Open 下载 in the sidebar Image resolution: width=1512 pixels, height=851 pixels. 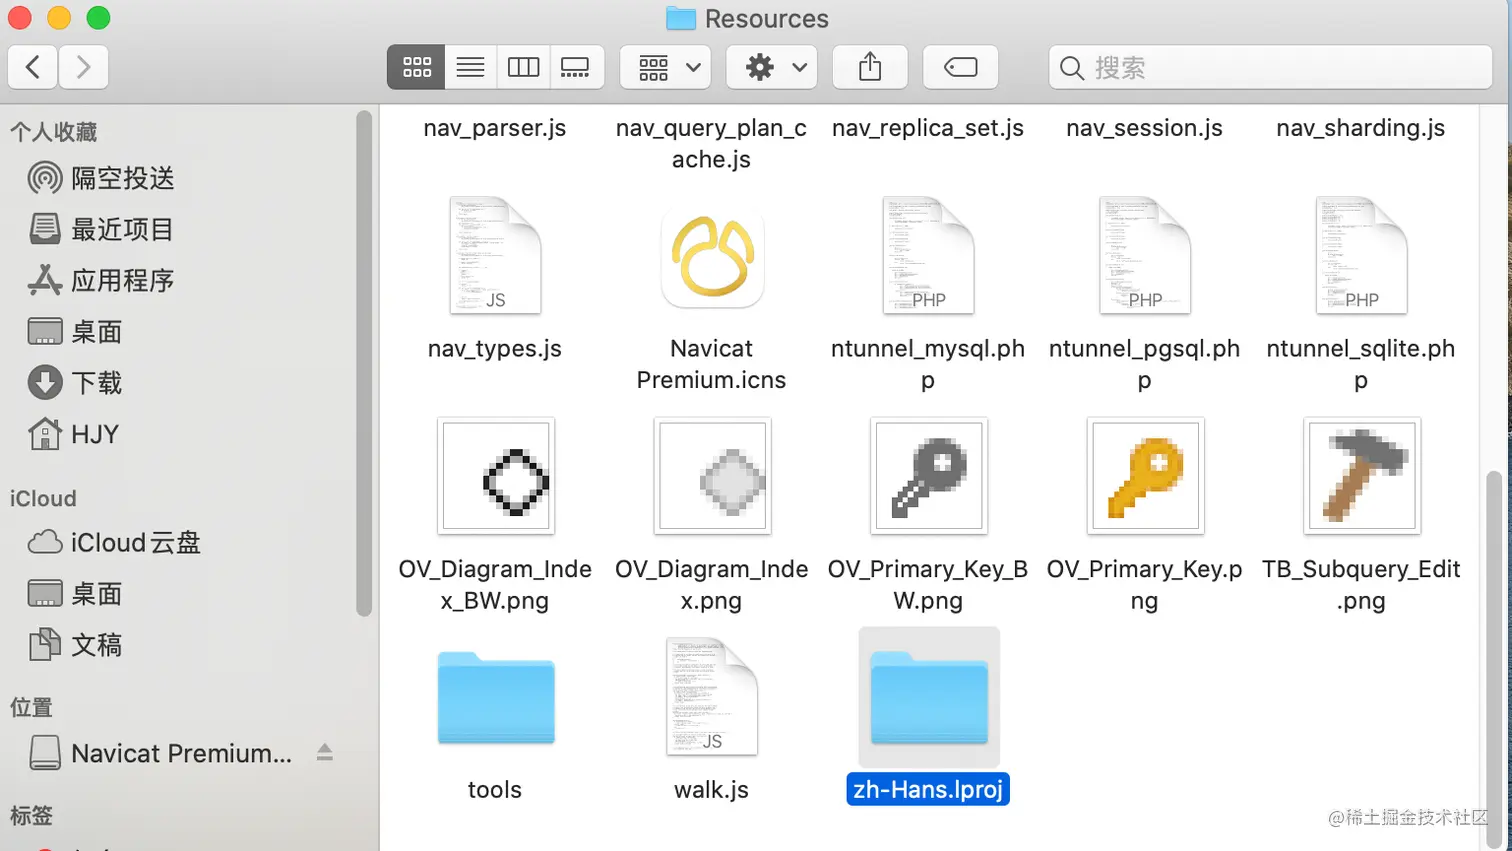75,382
